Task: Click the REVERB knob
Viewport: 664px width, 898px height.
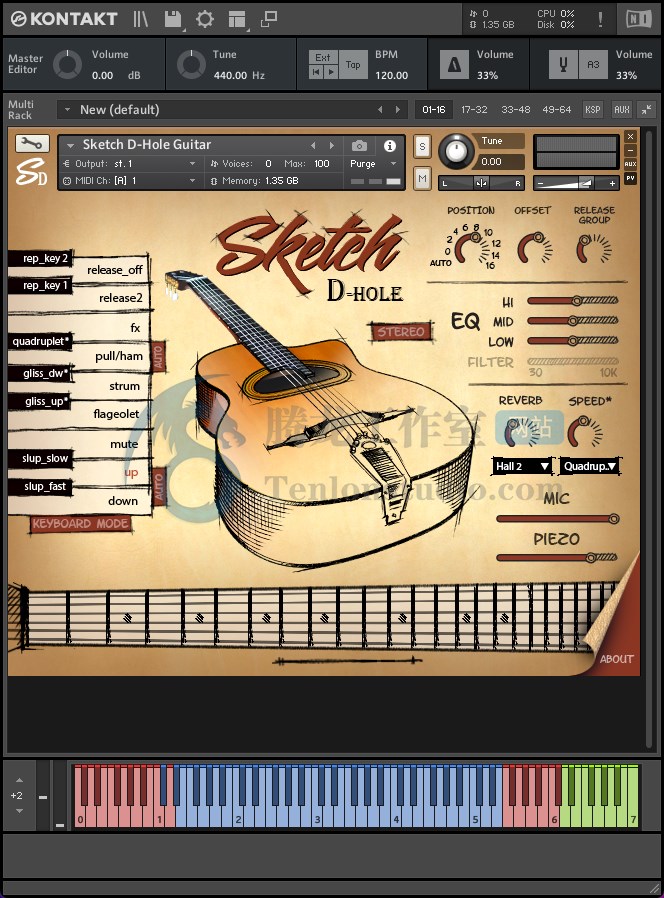Action: click(x=520, y=432)
